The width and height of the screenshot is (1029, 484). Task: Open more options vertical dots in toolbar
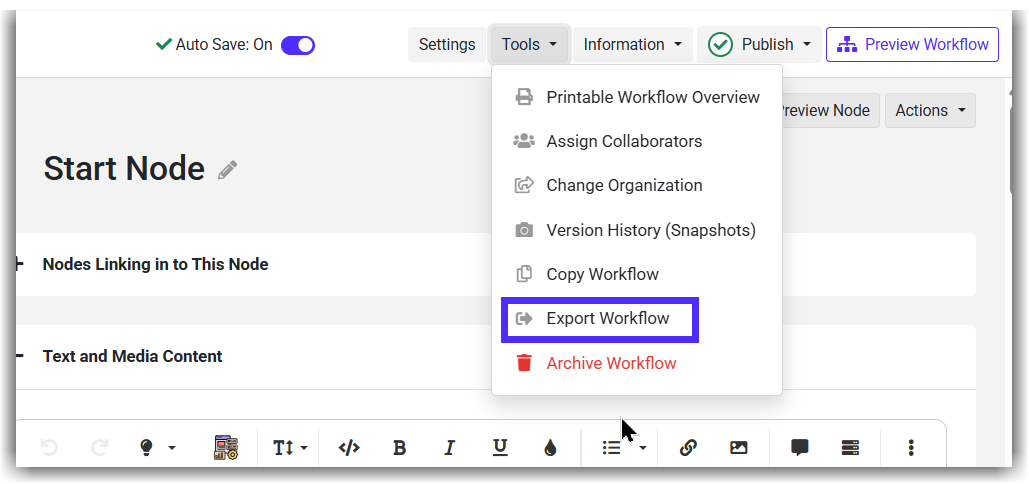point(911,448)
